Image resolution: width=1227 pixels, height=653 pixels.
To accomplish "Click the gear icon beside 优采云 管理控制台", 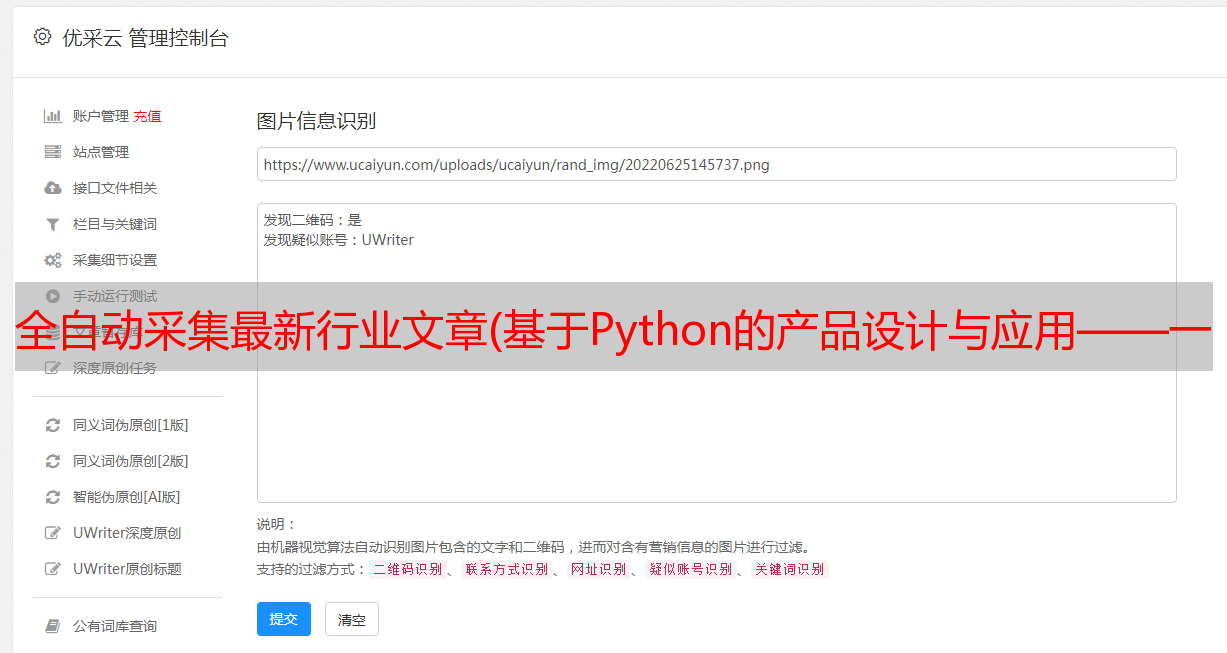I will (x=42, y=37).
